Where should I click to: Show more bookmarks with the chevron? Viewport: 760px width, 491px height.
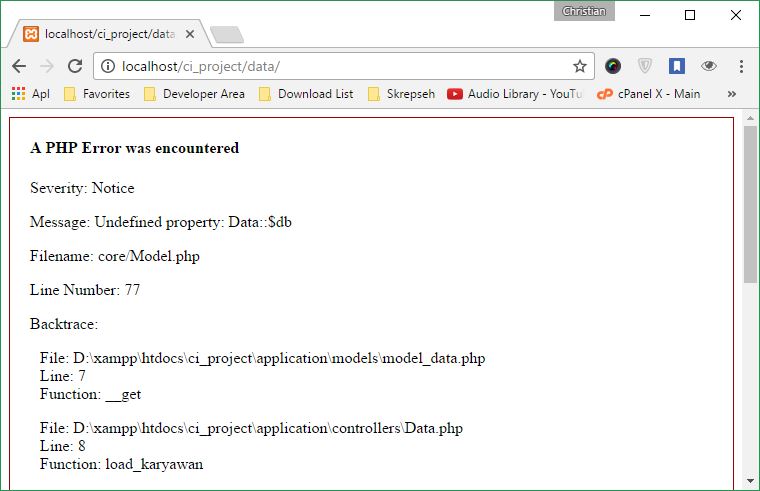[732, 94]
